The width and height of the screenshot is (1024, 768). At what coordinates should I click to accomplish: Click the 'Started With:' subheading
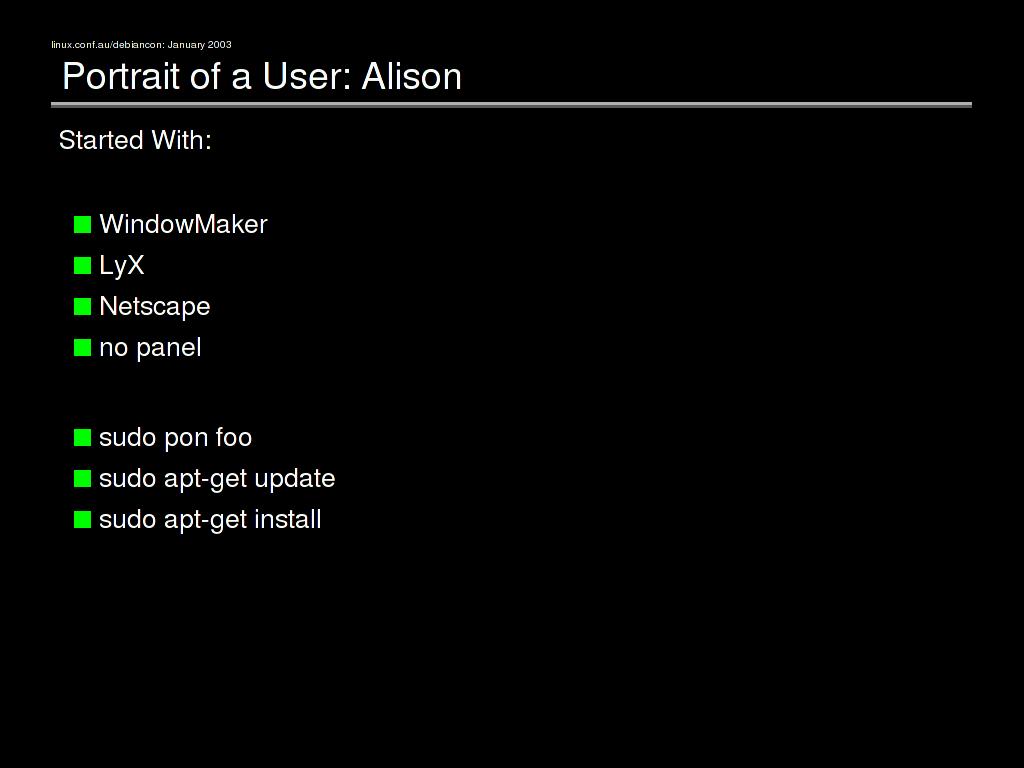point(135,140)
